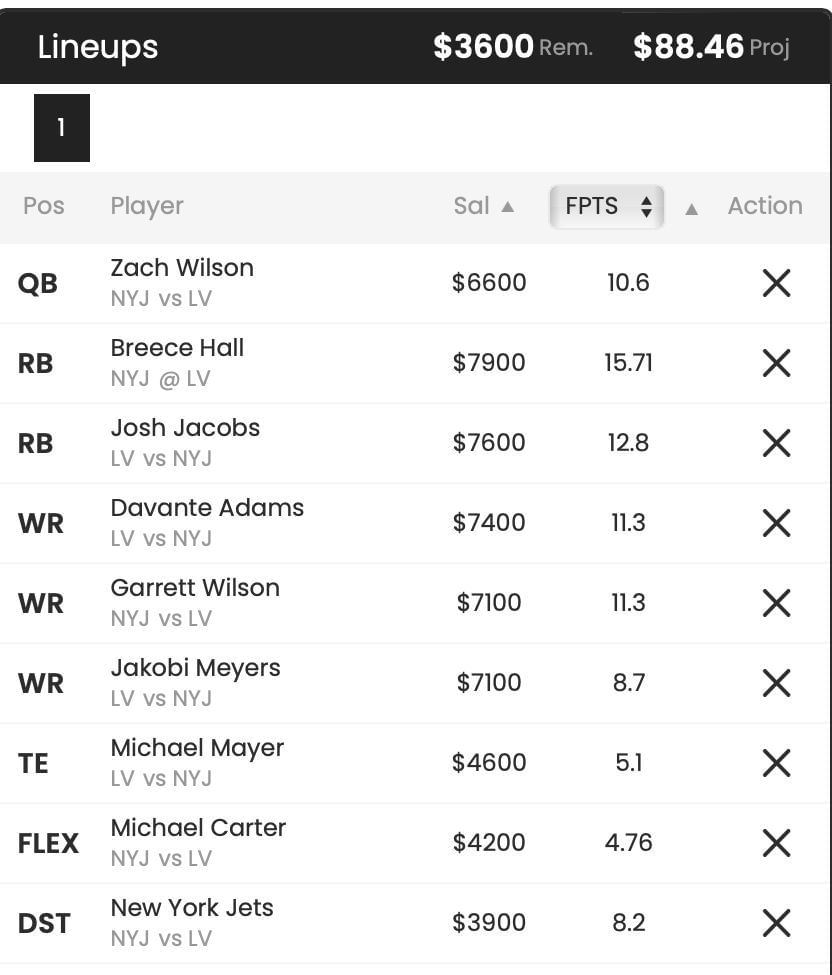832x975 pixels.
Task: Click sort arrow right of FPTS selector
Action: pyautogui.click(x=691, y=209)
